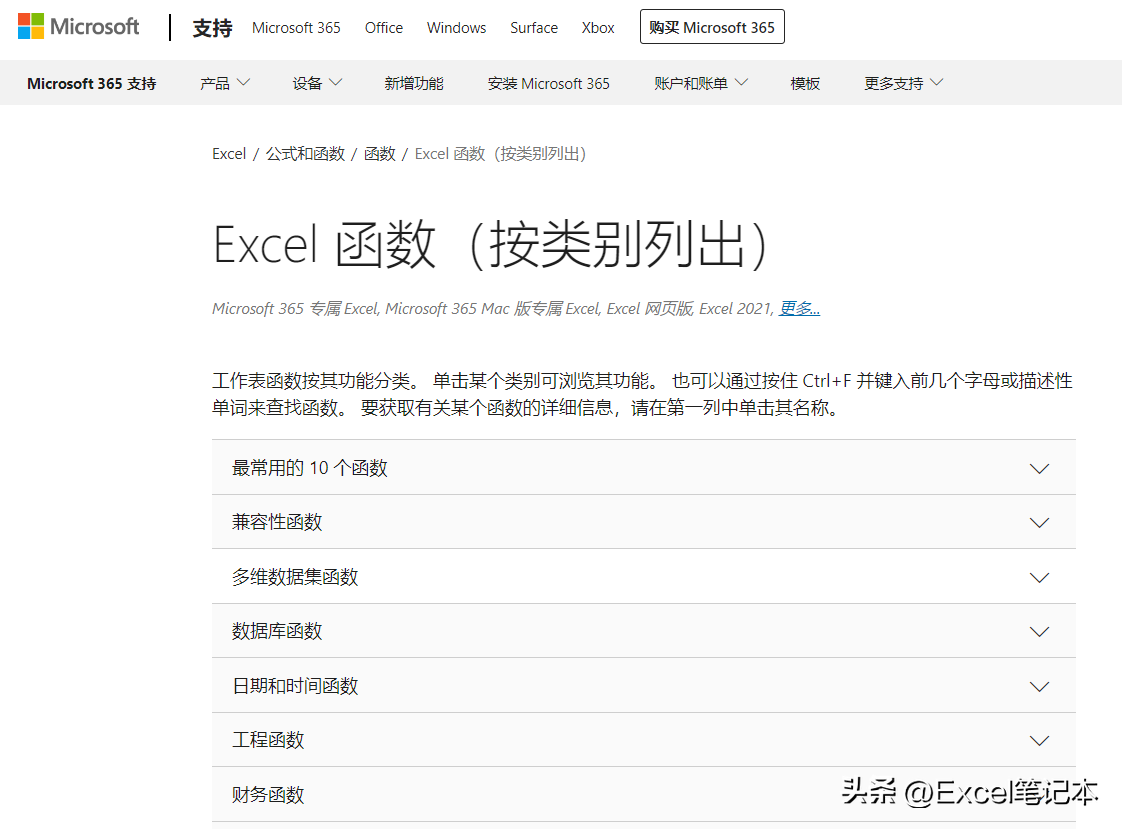
Task: Expand the 多维数据集函数 section
Action: point(644,577)
